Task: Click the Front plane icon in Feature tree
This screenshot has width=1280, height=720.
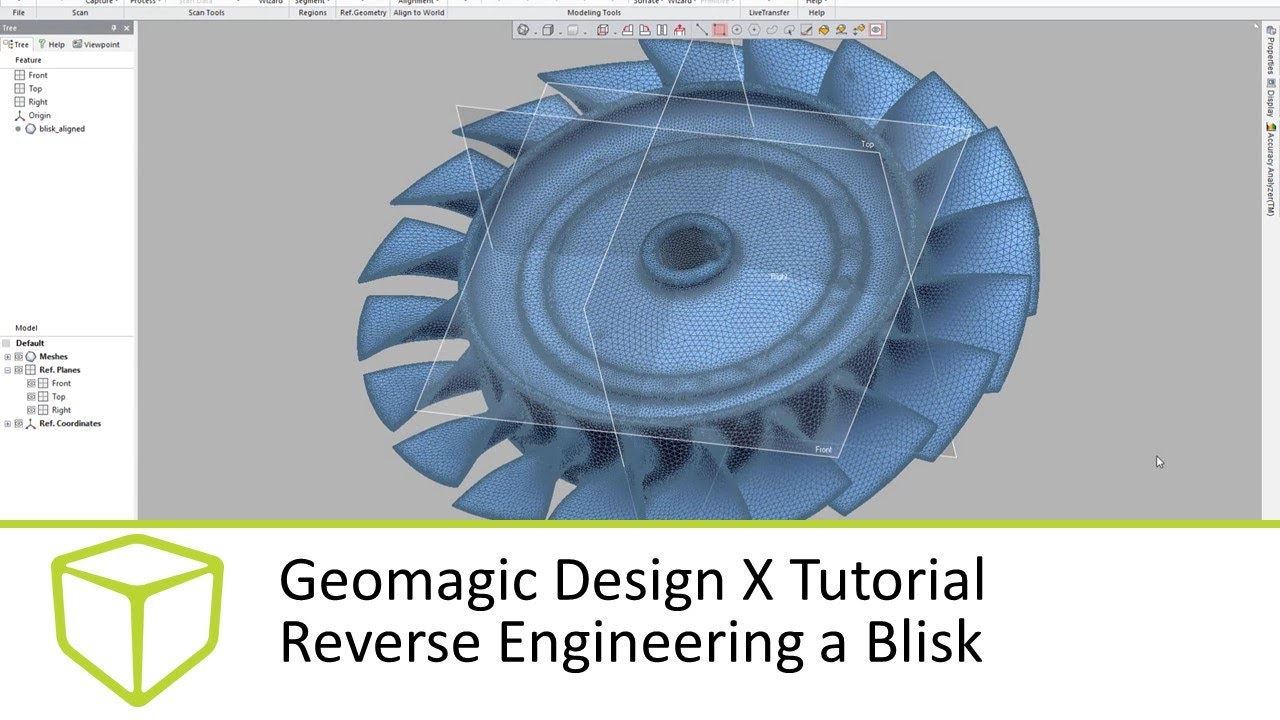Action: (x=20, y=75)
